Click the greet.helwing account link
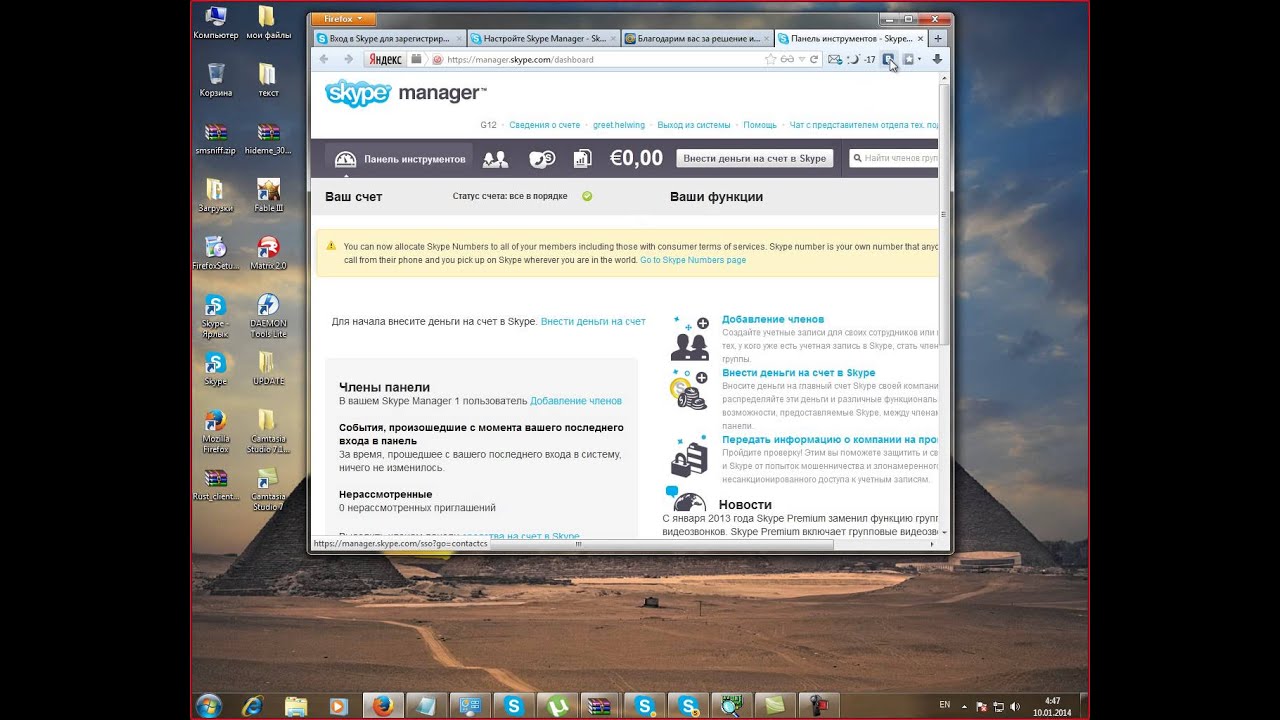 coord(619,125)
